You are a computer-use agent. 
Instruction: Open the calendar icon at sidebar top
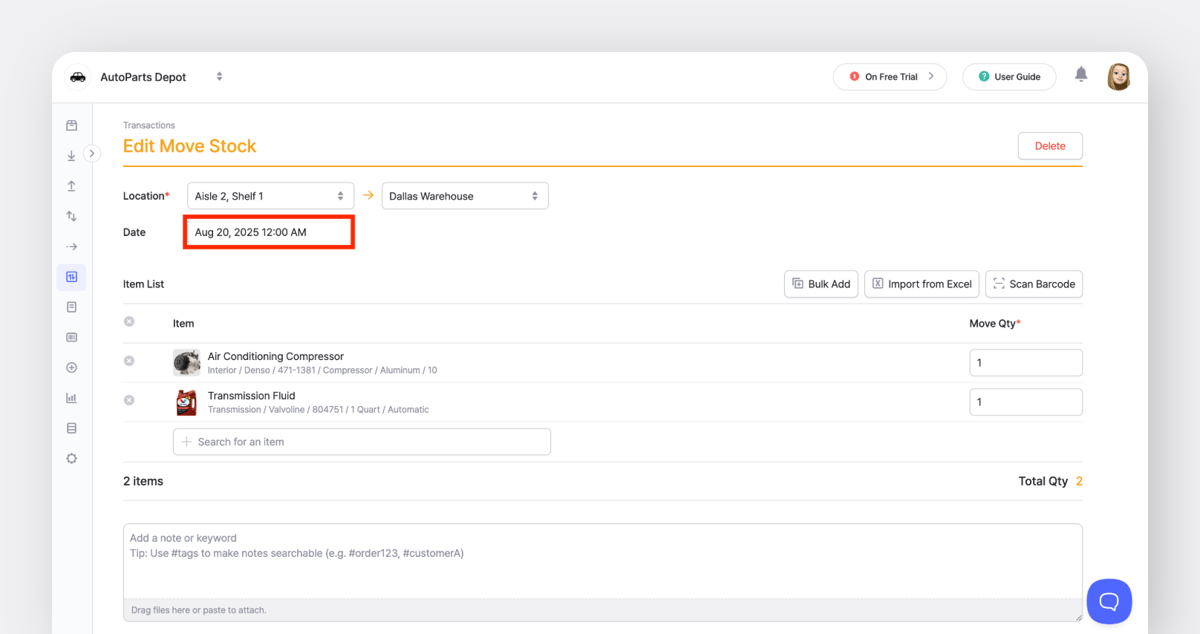pos(71,125)
